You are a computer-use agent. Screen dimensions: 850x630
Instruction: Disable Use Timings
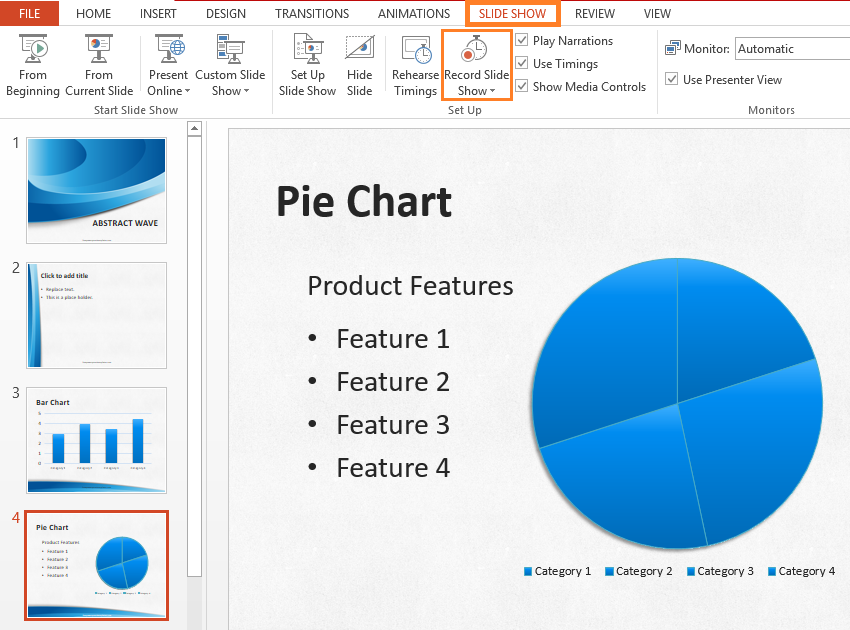point(521,63)
